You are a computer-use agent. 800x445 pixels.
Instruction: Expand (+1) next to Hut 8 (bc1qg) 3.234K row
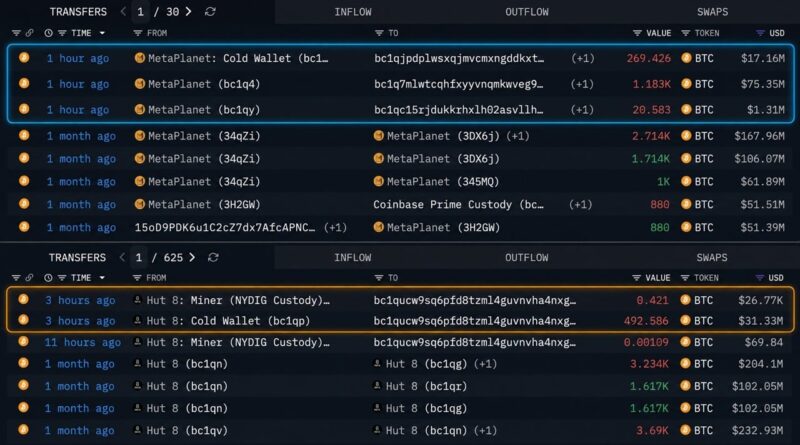[x=485, y=364]
